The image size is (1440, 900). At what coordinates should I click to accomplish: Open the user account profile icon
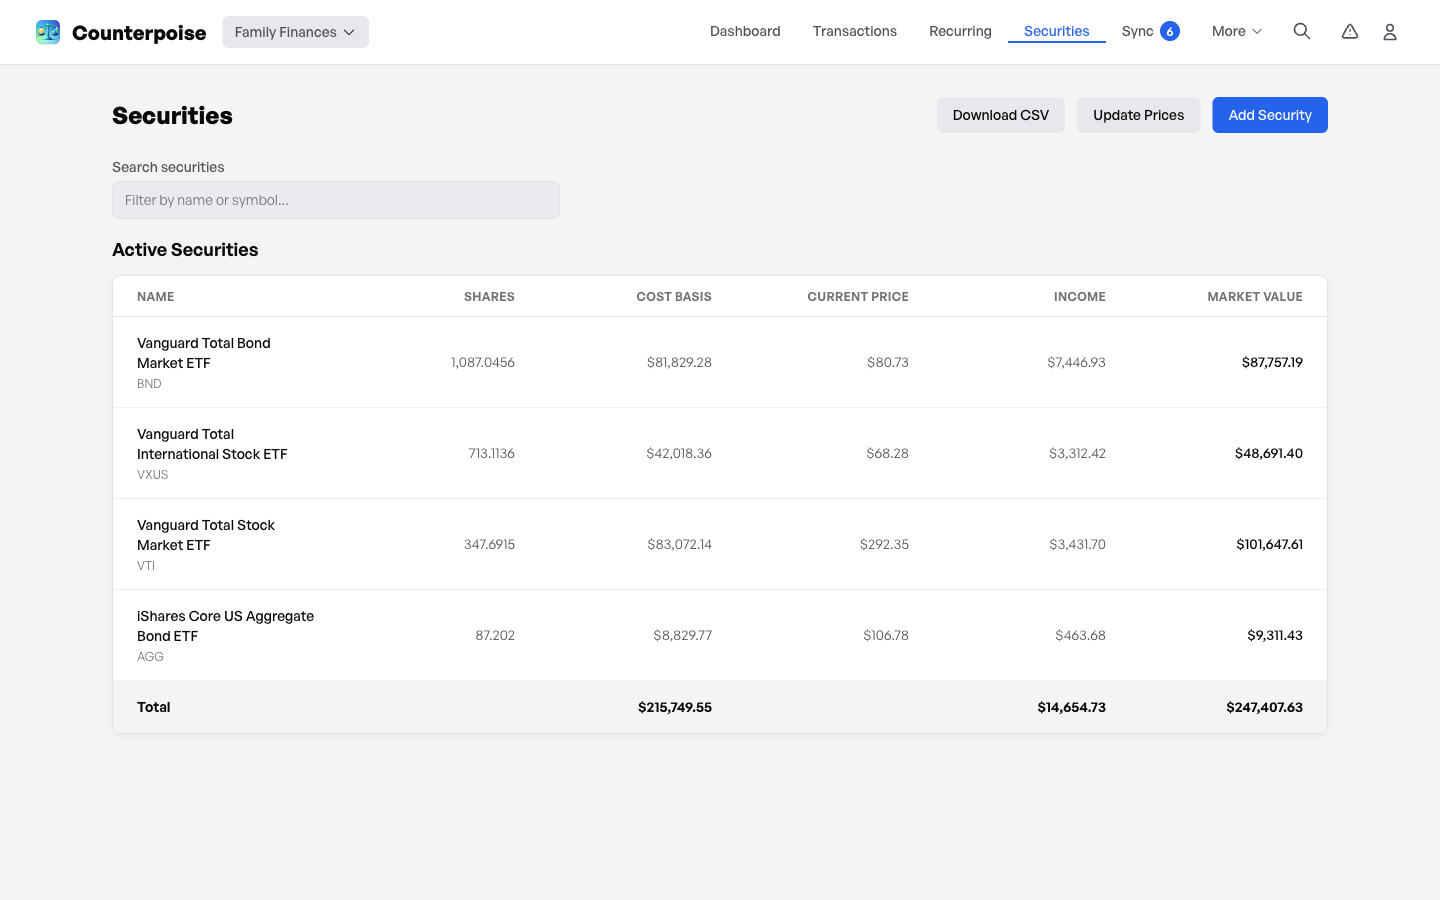coord(1390,32)
